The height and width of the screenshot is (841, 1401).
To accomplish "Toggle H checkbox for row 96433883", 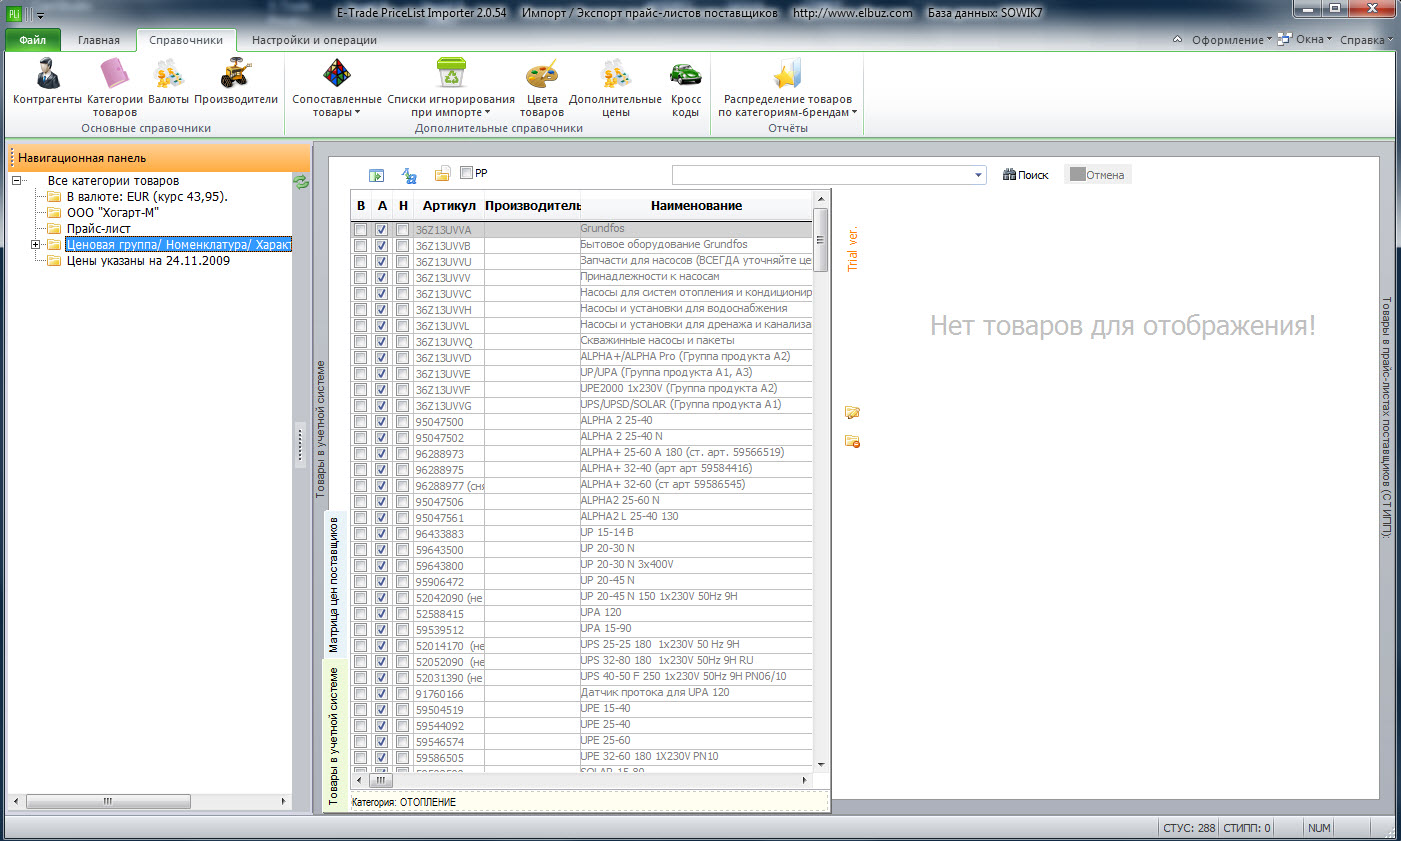I will [x=402, y=534].
